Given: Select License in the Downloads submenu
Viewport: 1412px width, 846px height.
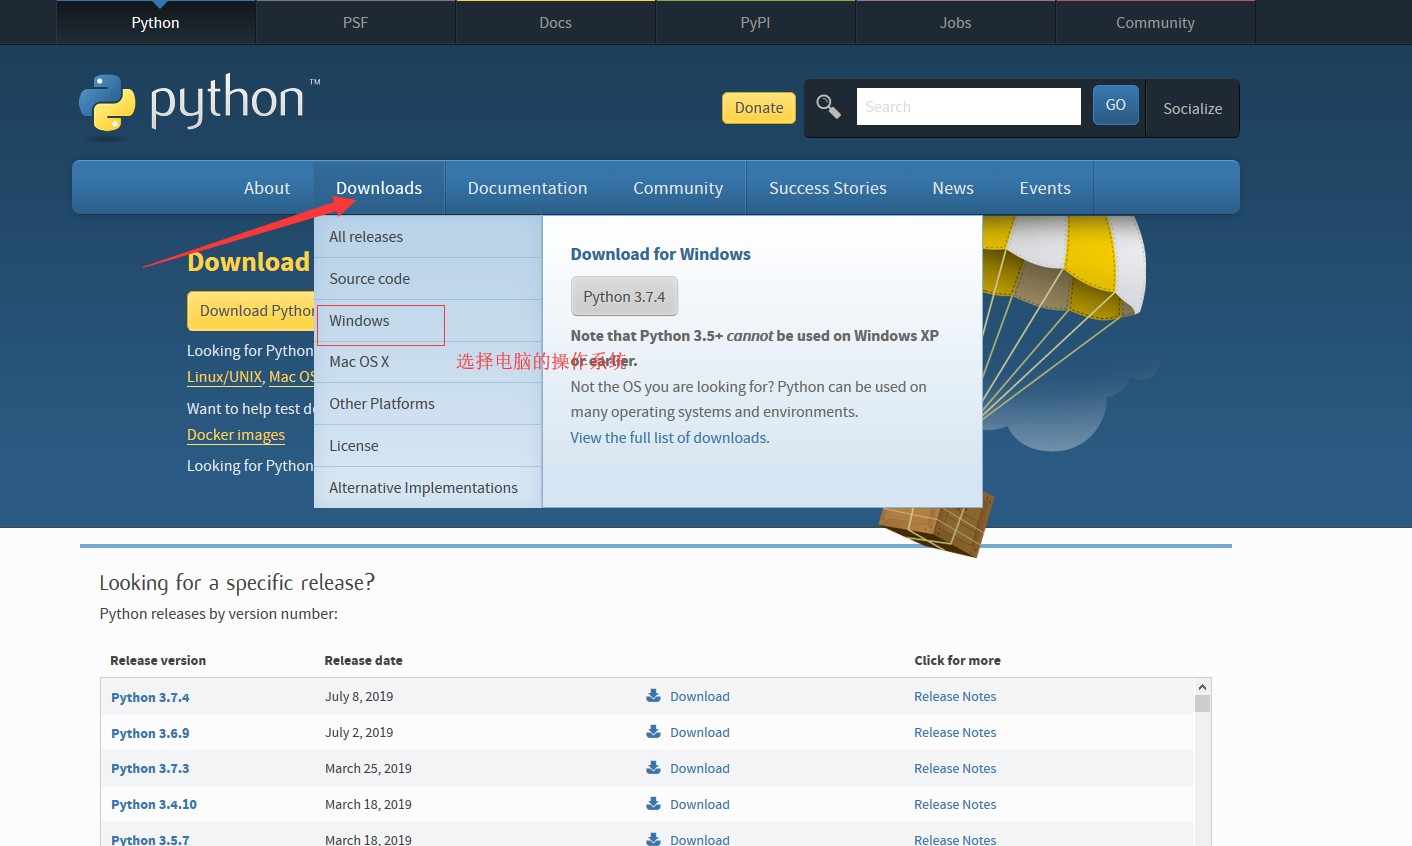Looking at the screenshot, I should point(428,446).
